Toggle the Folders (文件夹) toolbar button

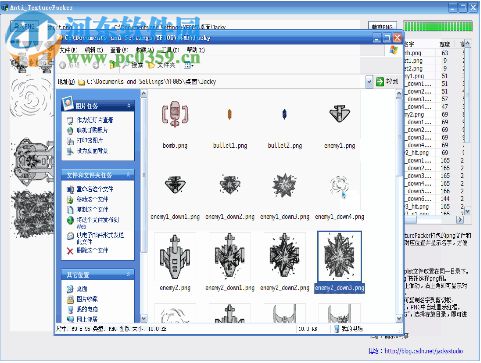(x=161, y=66)
